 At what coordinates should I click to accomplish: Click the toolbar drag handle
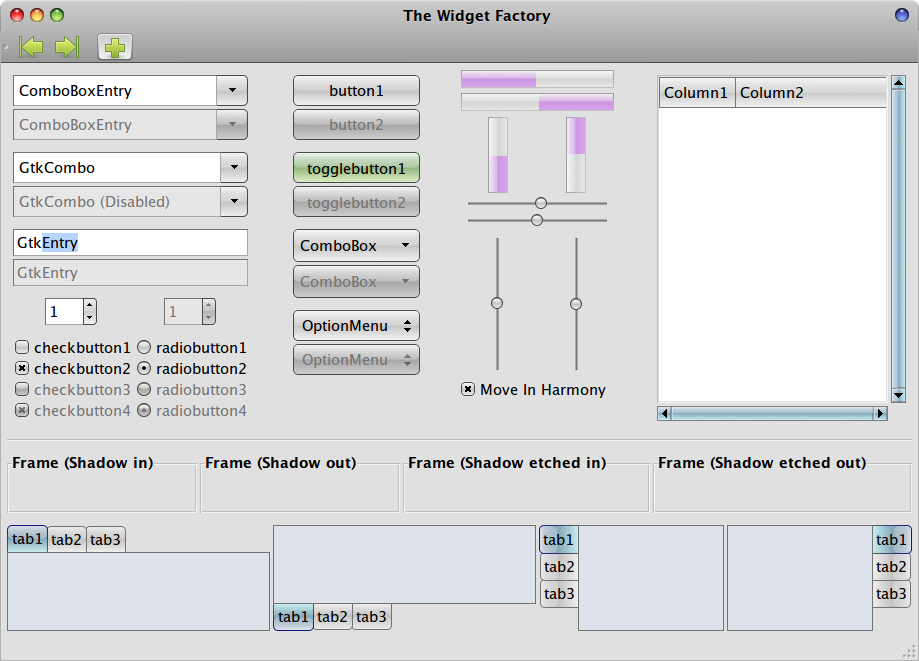click(6, 47)
